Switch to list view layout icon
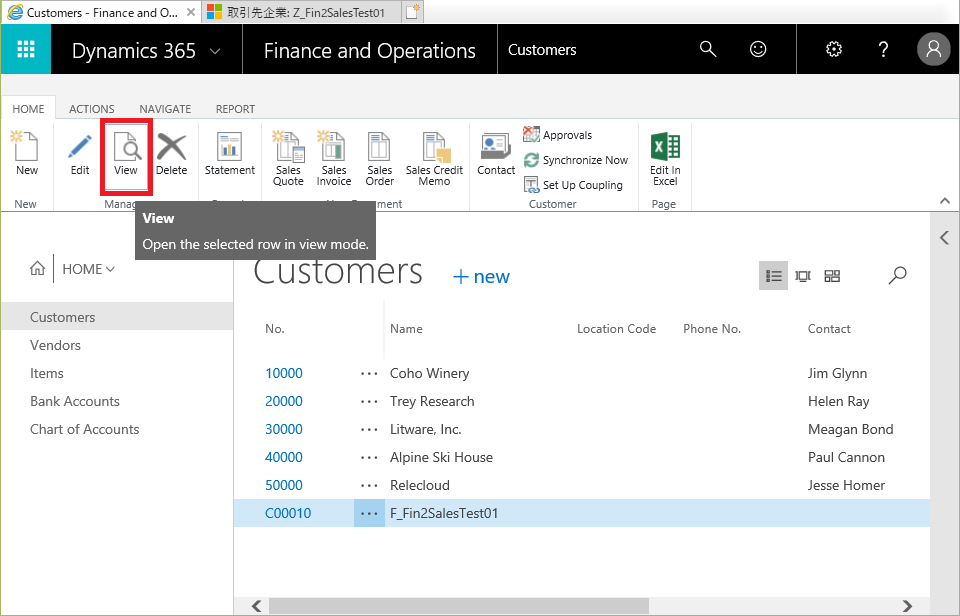Image resolution: width=960 pixels, height=616 pixels. (773, 276)
